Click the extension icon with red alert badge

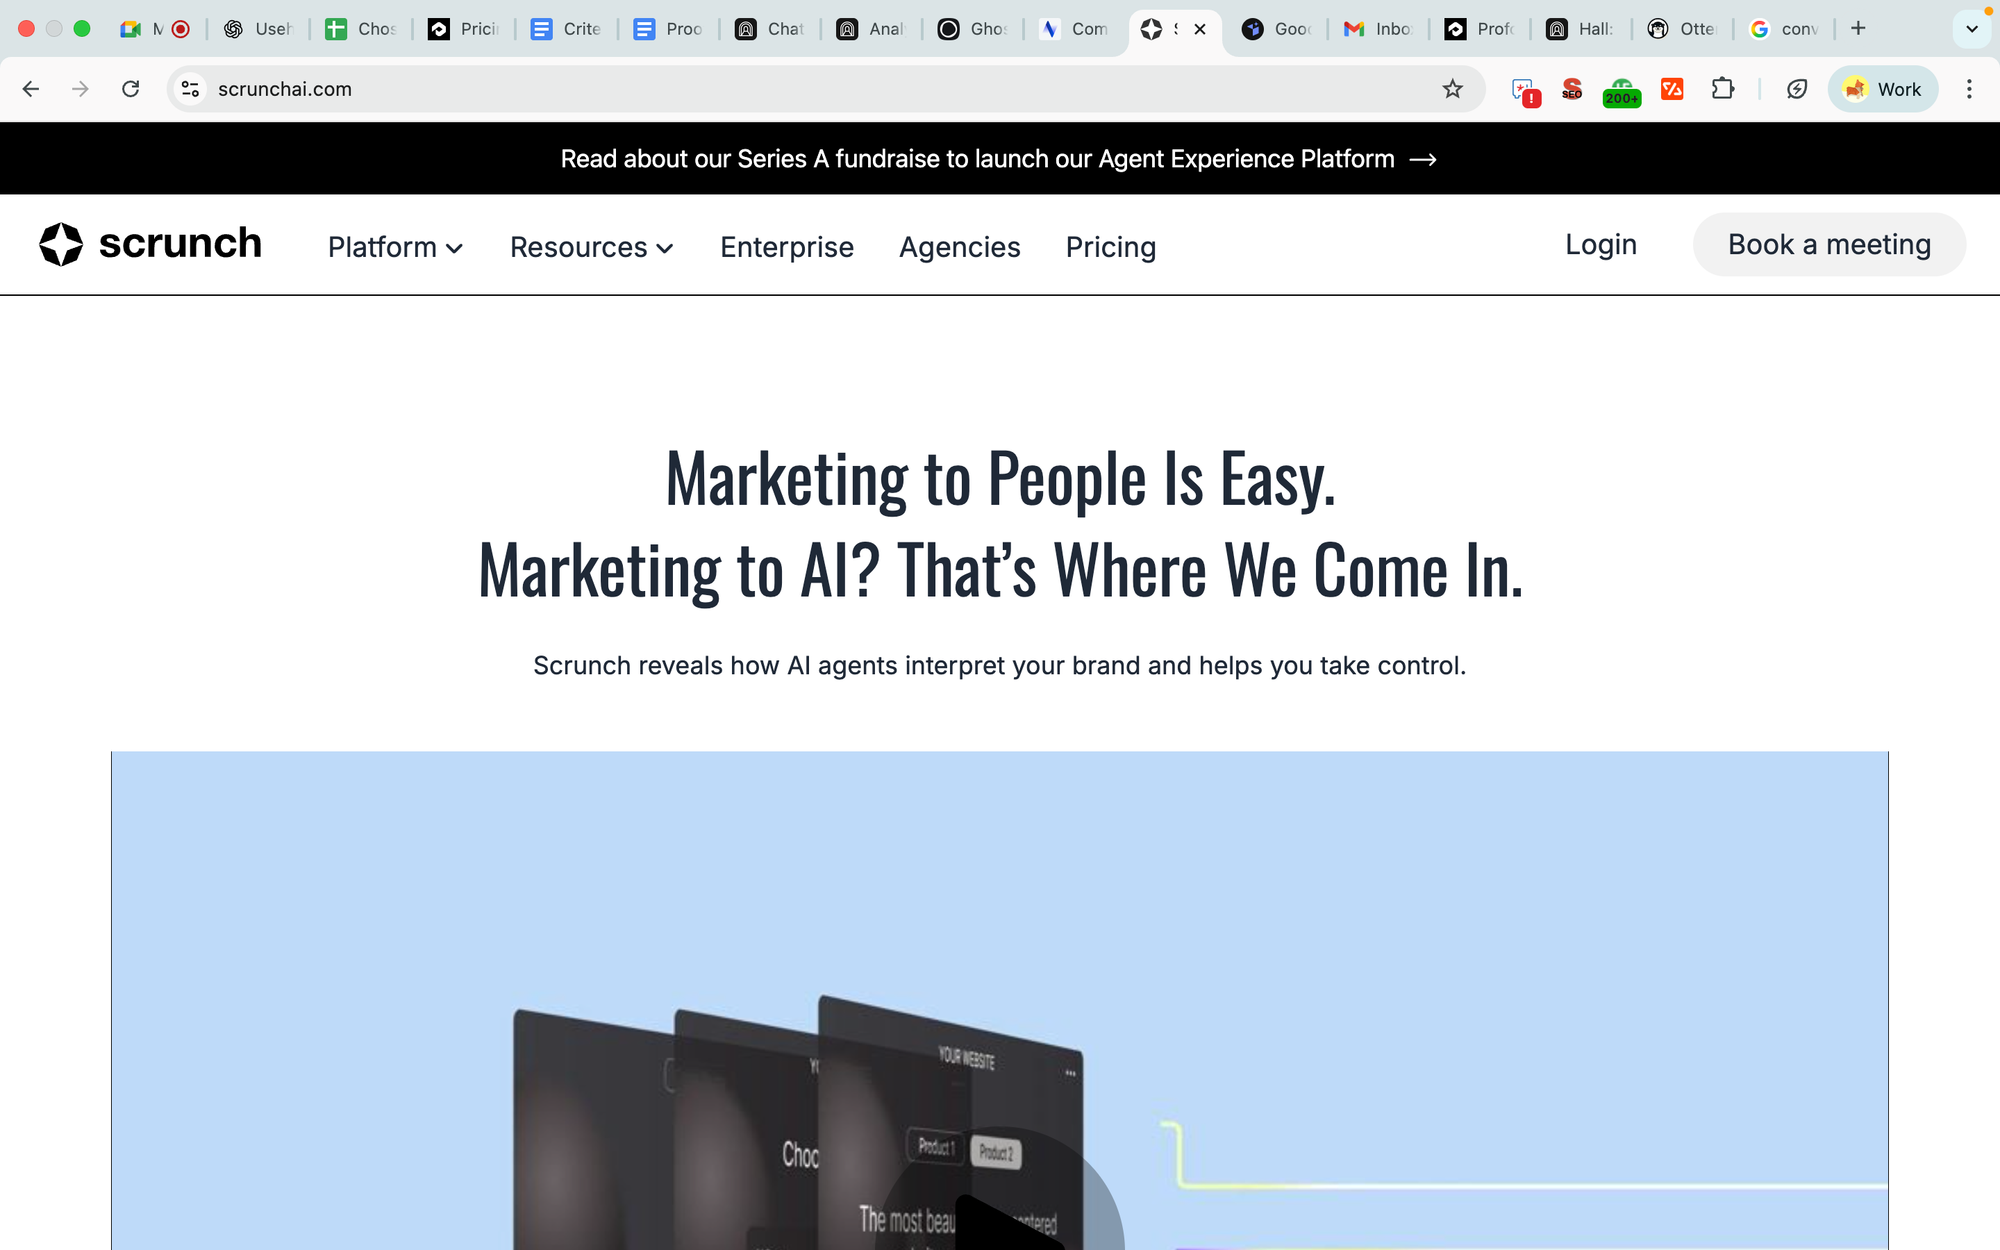tap(1525, 92)
